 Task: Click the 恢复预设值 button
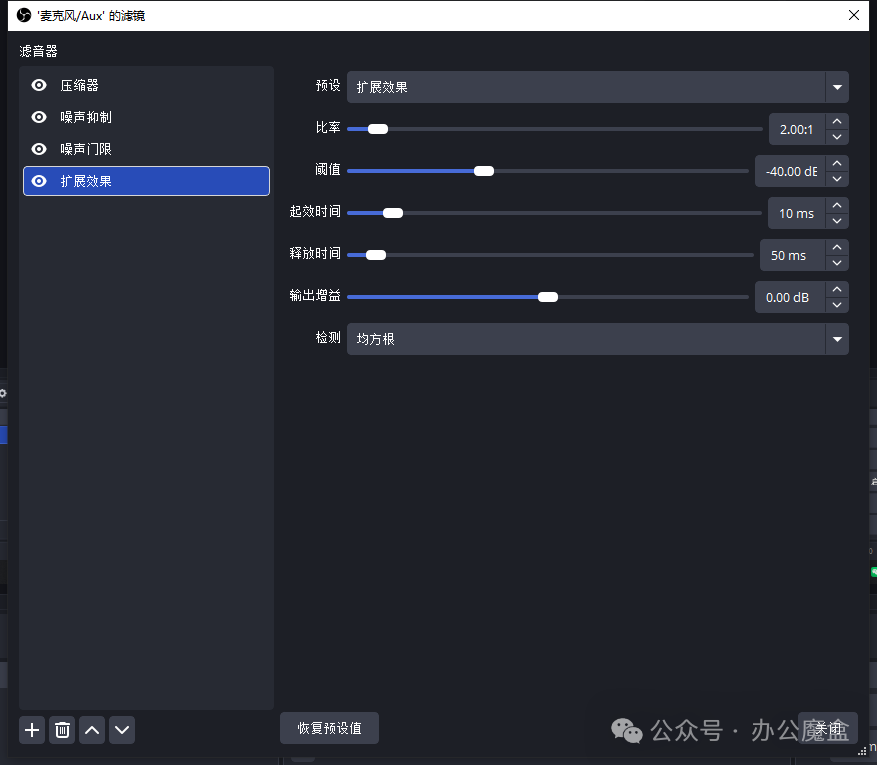pyautogui.click(x=329, y=729)
